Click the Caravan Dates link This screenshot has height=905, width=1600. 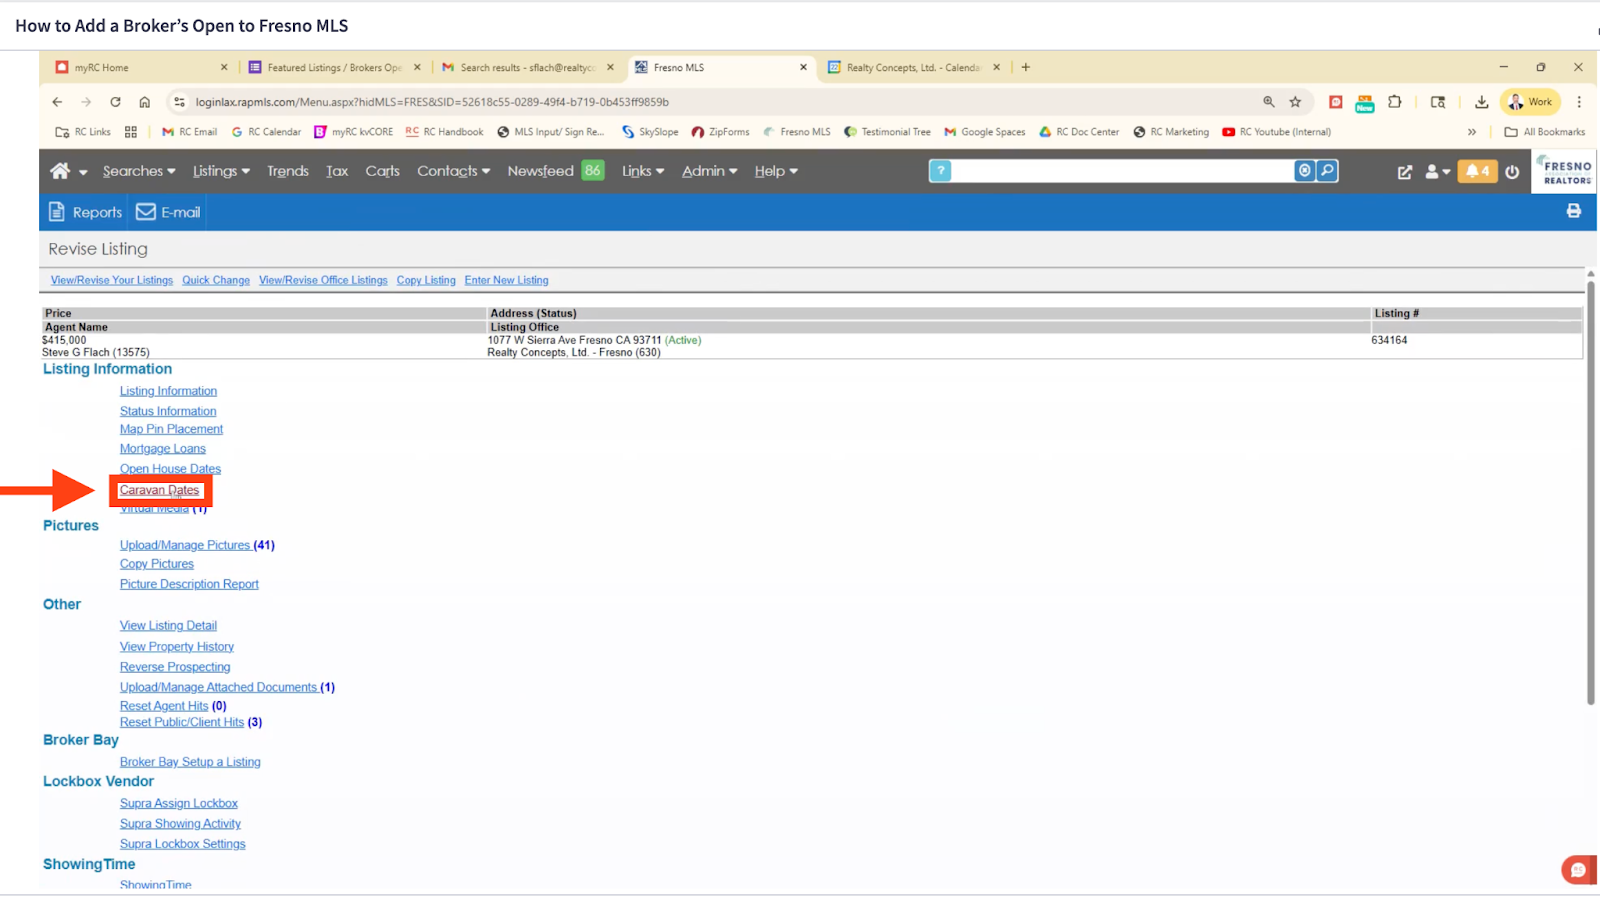(159, 490)
